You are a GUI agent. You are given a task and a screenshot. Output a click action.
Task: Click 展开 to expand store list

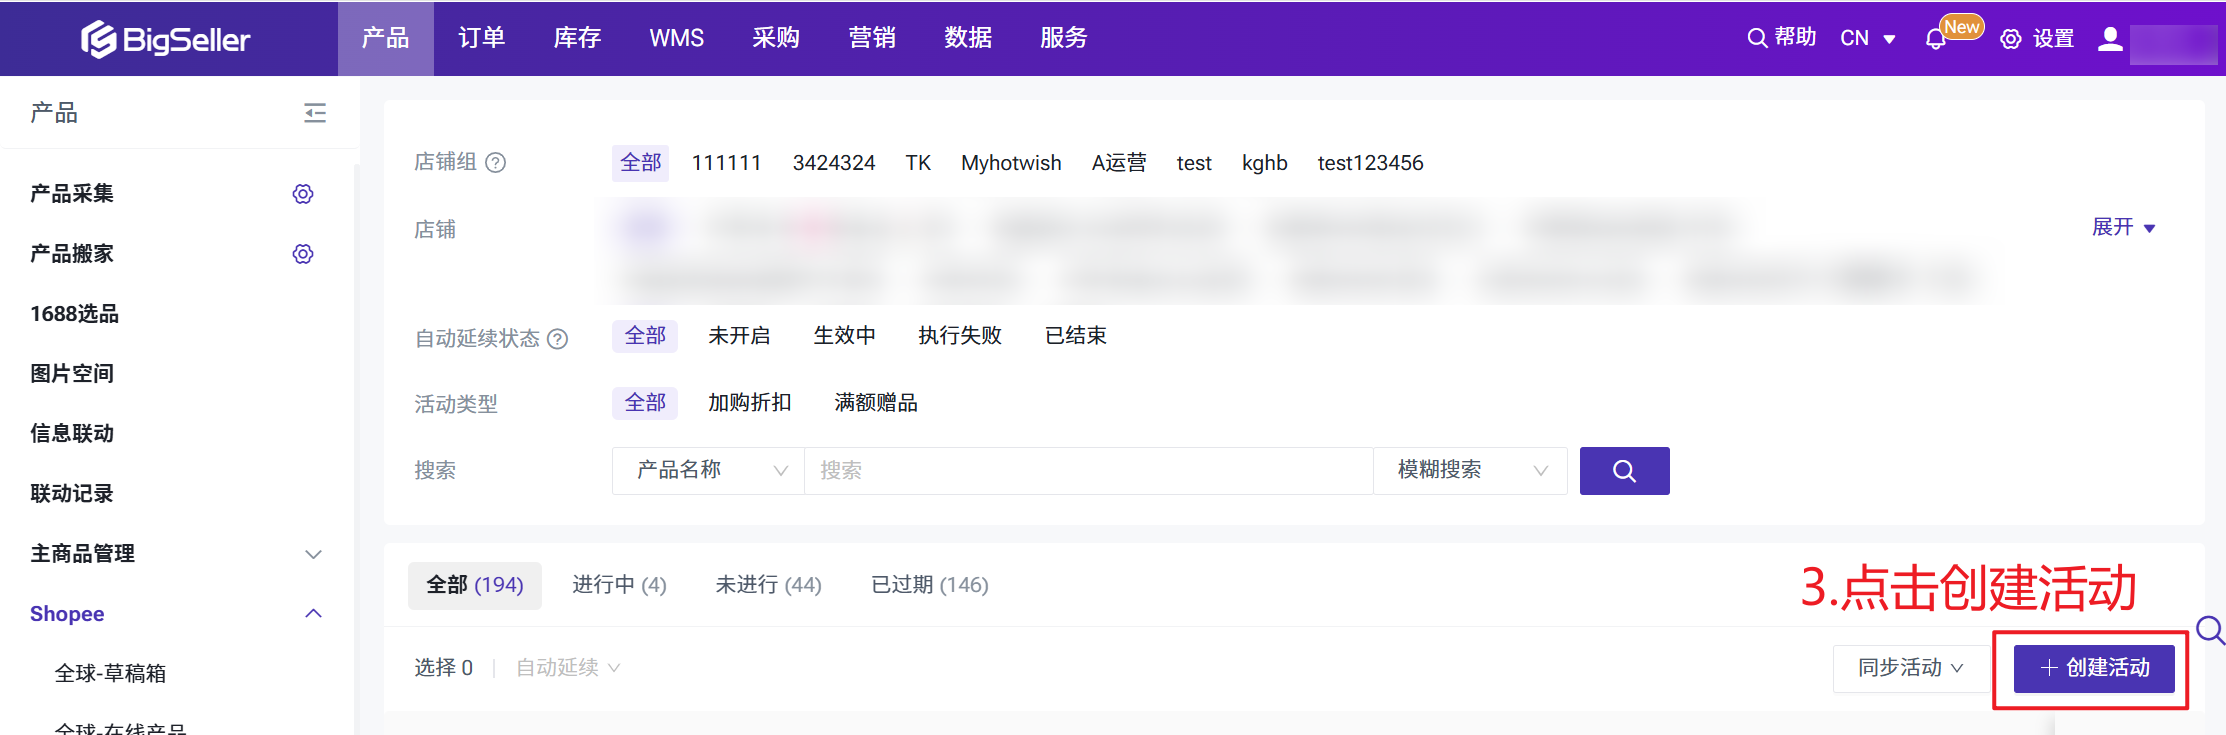point(2123,228)
